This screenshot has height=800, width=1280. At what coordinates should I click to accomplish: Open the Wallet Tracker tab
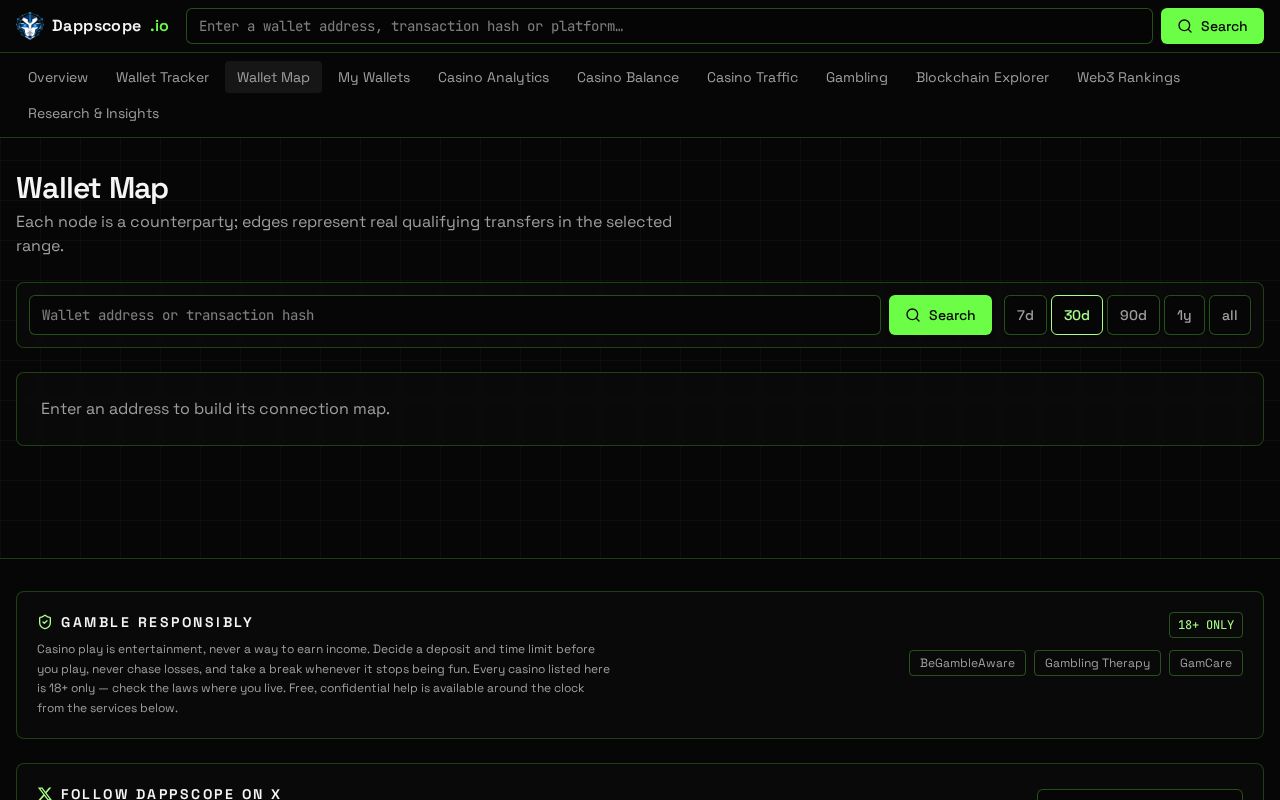pos(162,77)
